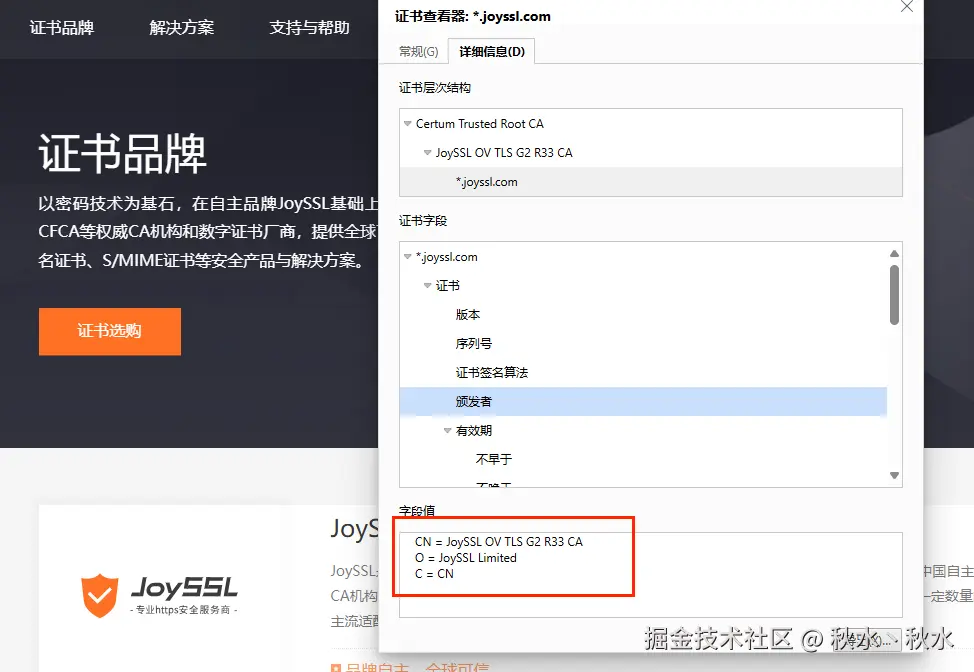Select JoySSL OV TLS G2 R33 CA in hierarchy
Screen dimensions: 974x672
504,153
